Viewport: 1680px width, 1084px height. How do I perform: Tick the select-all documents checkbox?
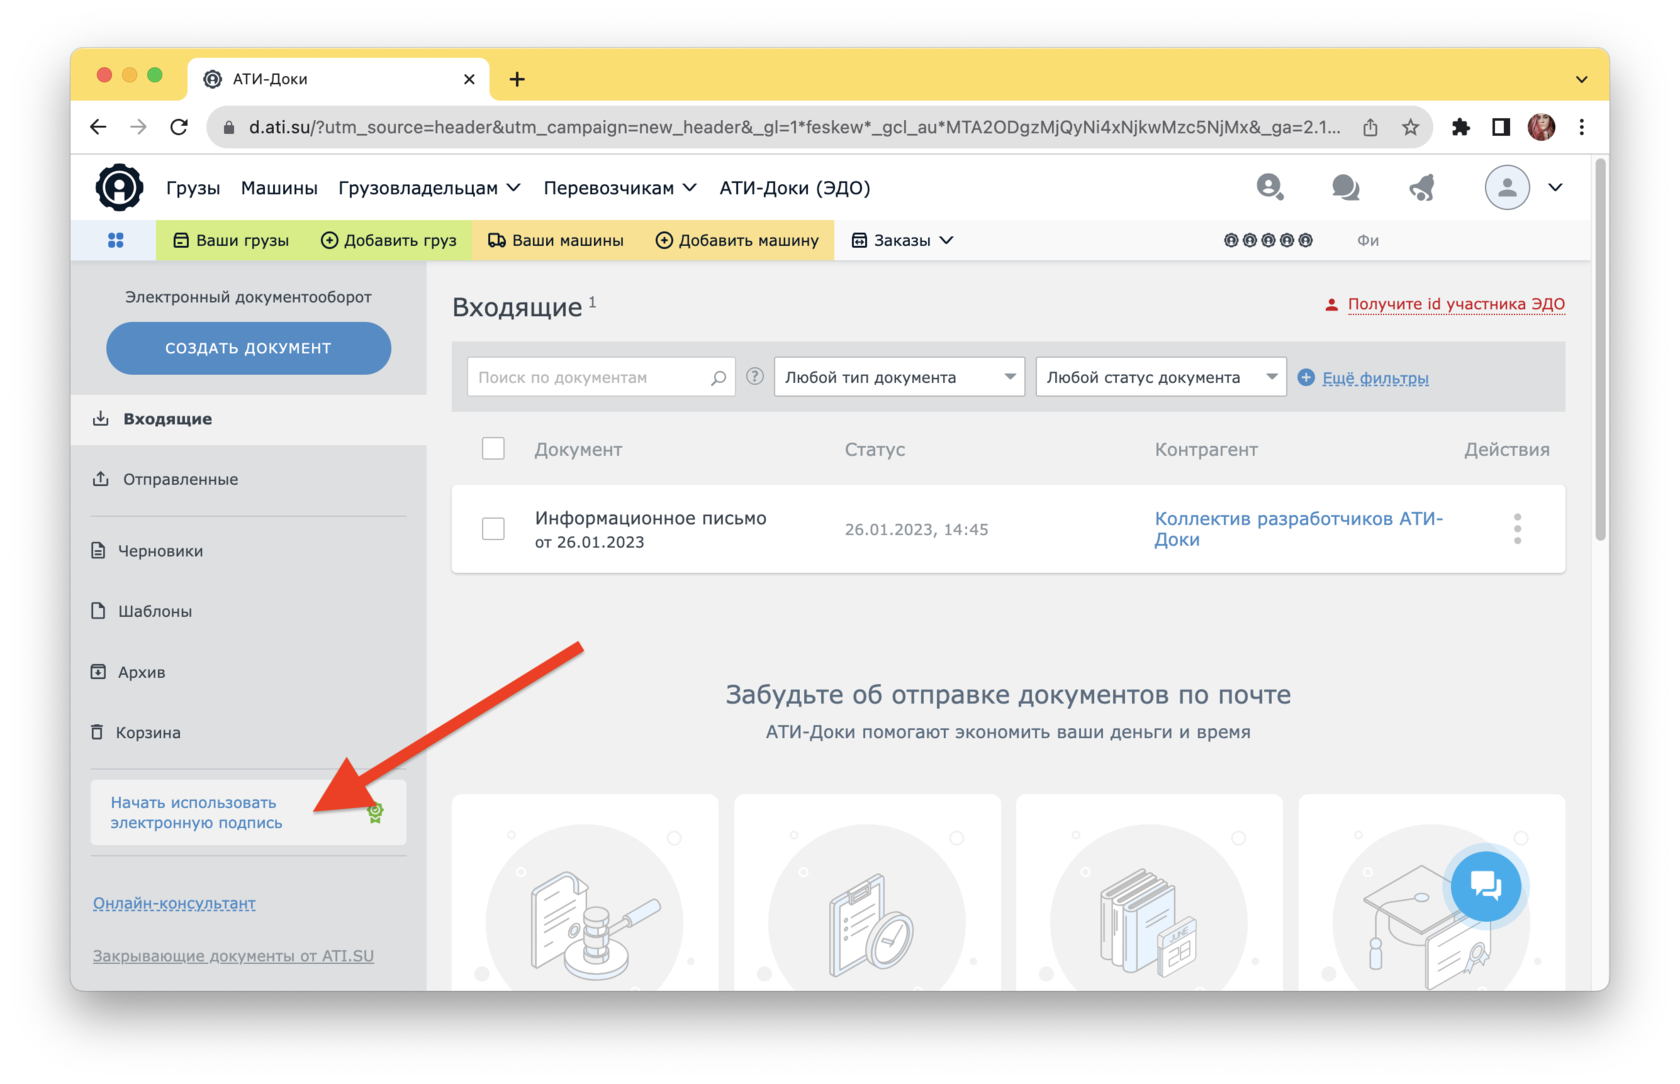[x=493, y=448]
